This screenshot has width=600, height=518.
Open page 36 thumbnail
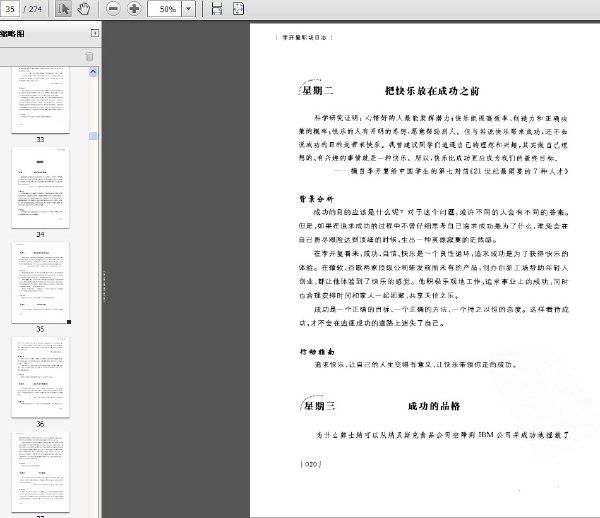coord(41,377)
